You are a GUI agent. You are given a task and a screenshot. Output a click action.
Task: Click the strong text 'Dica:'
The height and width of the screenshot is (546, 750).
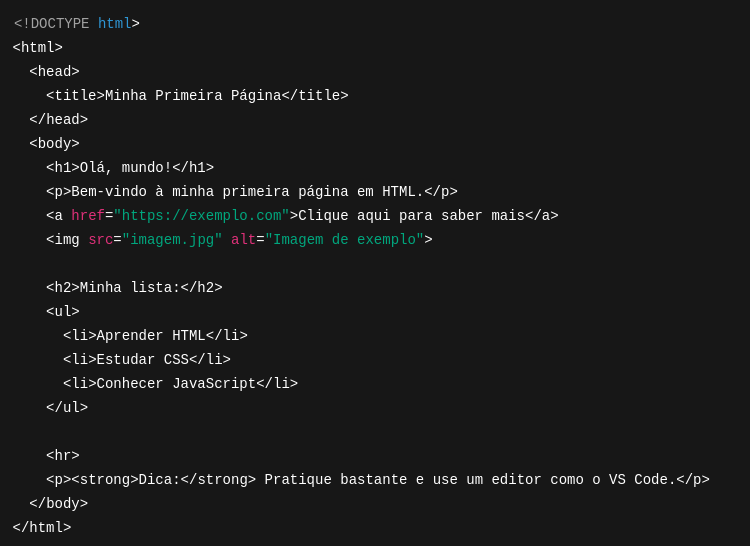[x=159, y=480]
